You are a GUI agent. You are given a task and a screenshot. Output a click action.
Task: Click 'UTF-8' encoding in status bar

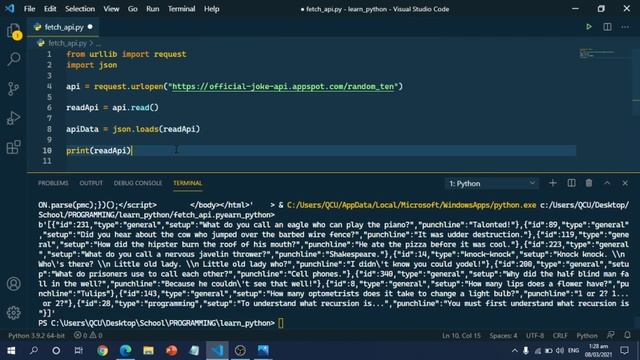[x=535, y=336]
